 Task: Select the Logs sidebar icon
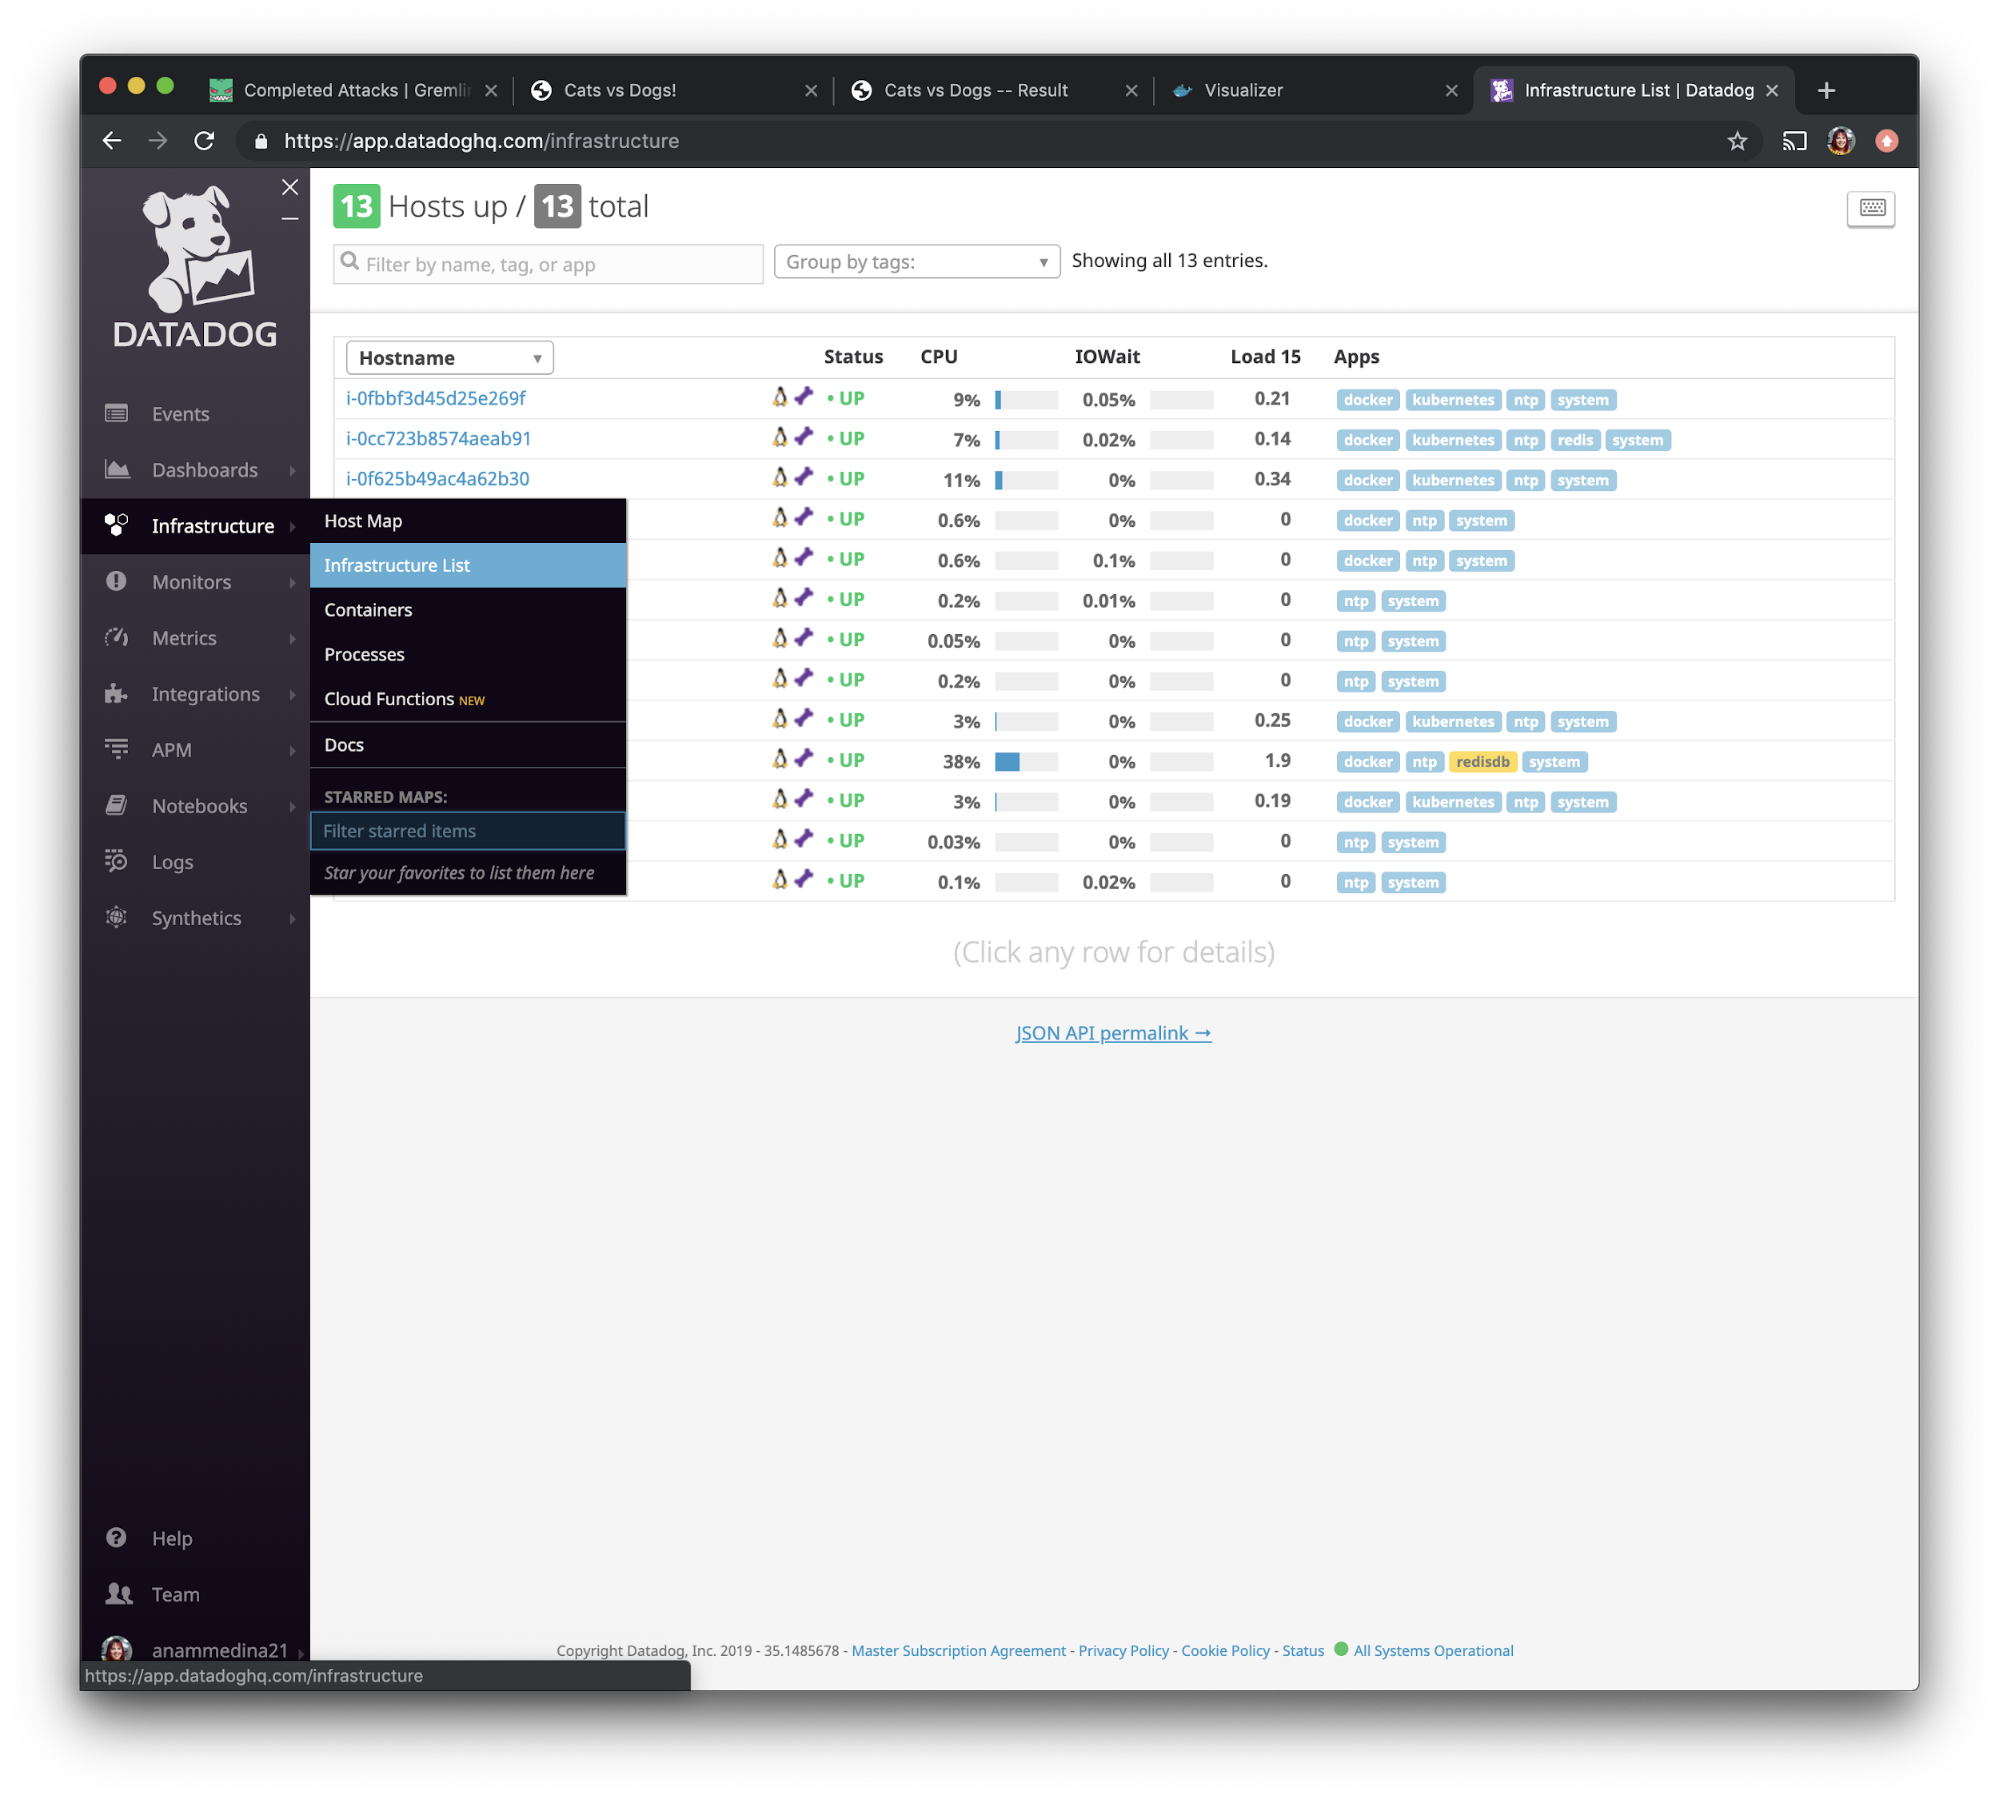pos(118,860)
